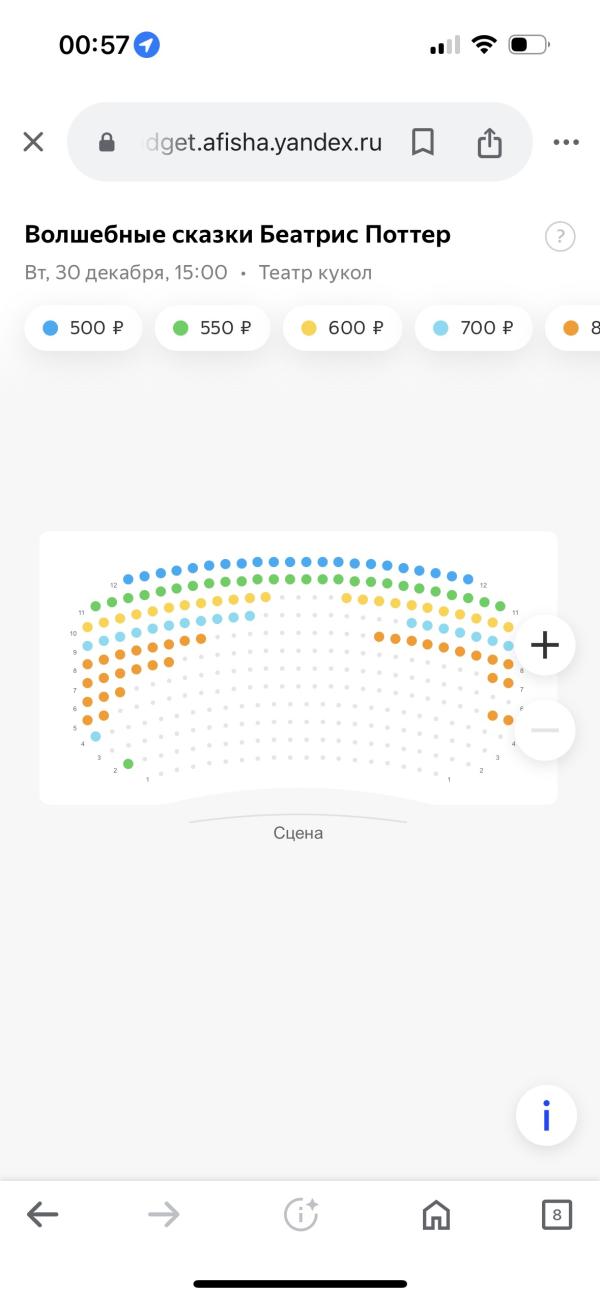
Task: Close the in-app browser with X
Action: 33,142
